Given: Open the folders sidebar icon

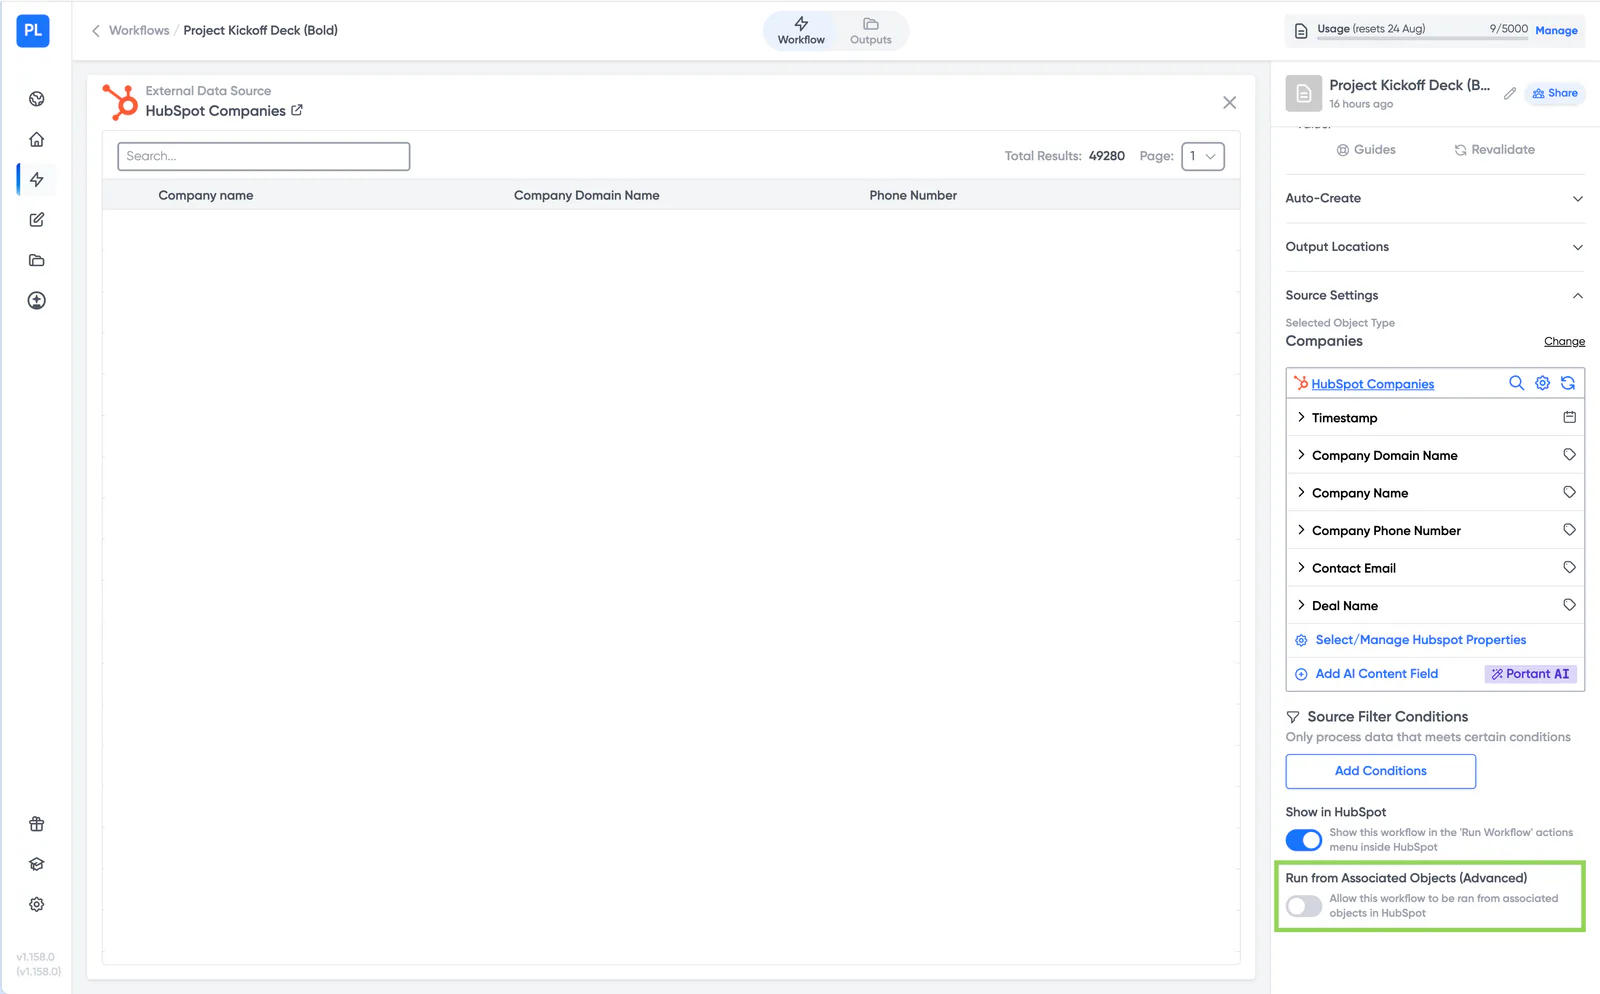Looking at the screenshot, I should point(37,260).
